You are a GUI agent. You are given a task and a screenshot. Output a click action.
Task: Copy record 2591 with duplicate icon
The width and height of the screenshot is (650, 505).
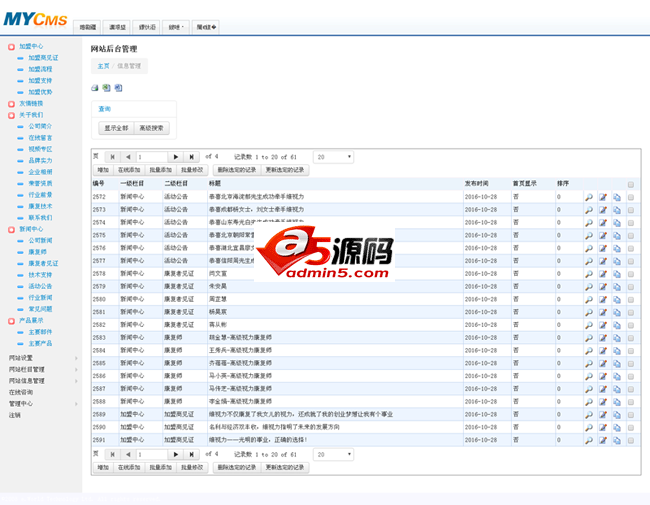[617, 441]
